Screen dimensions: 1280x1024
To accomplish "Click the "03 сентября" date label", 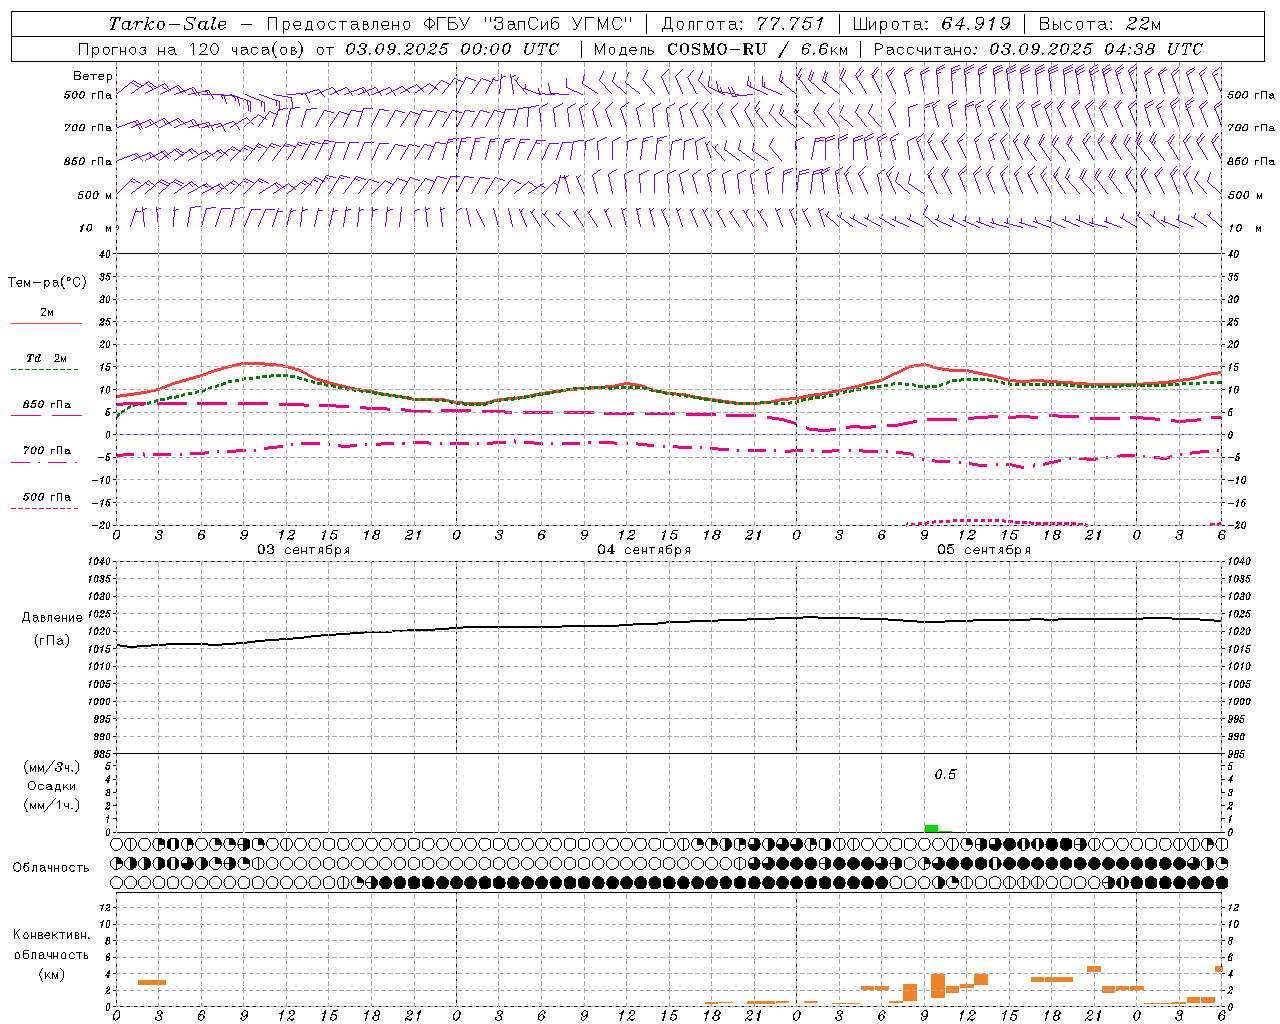I will point(304,550).
